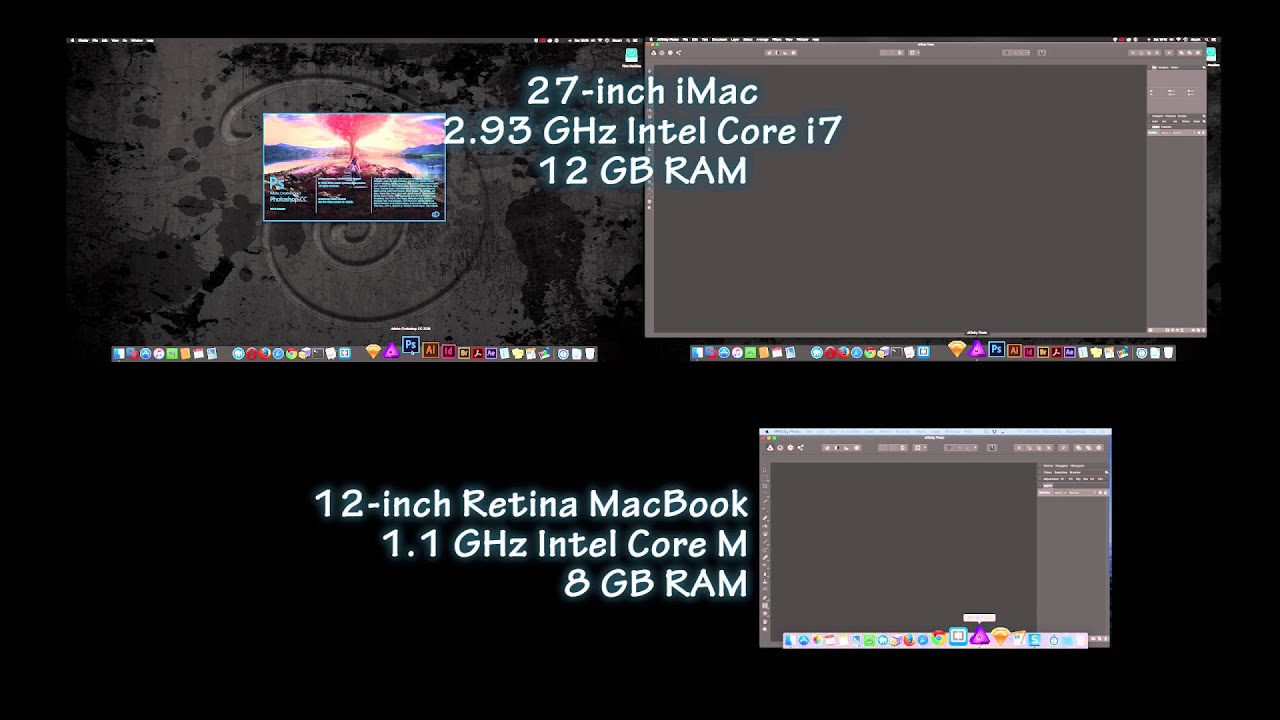Viewport: 1280px width, 720px height.
Task: Open Finder in the MacBook dock
Action: 790,640
